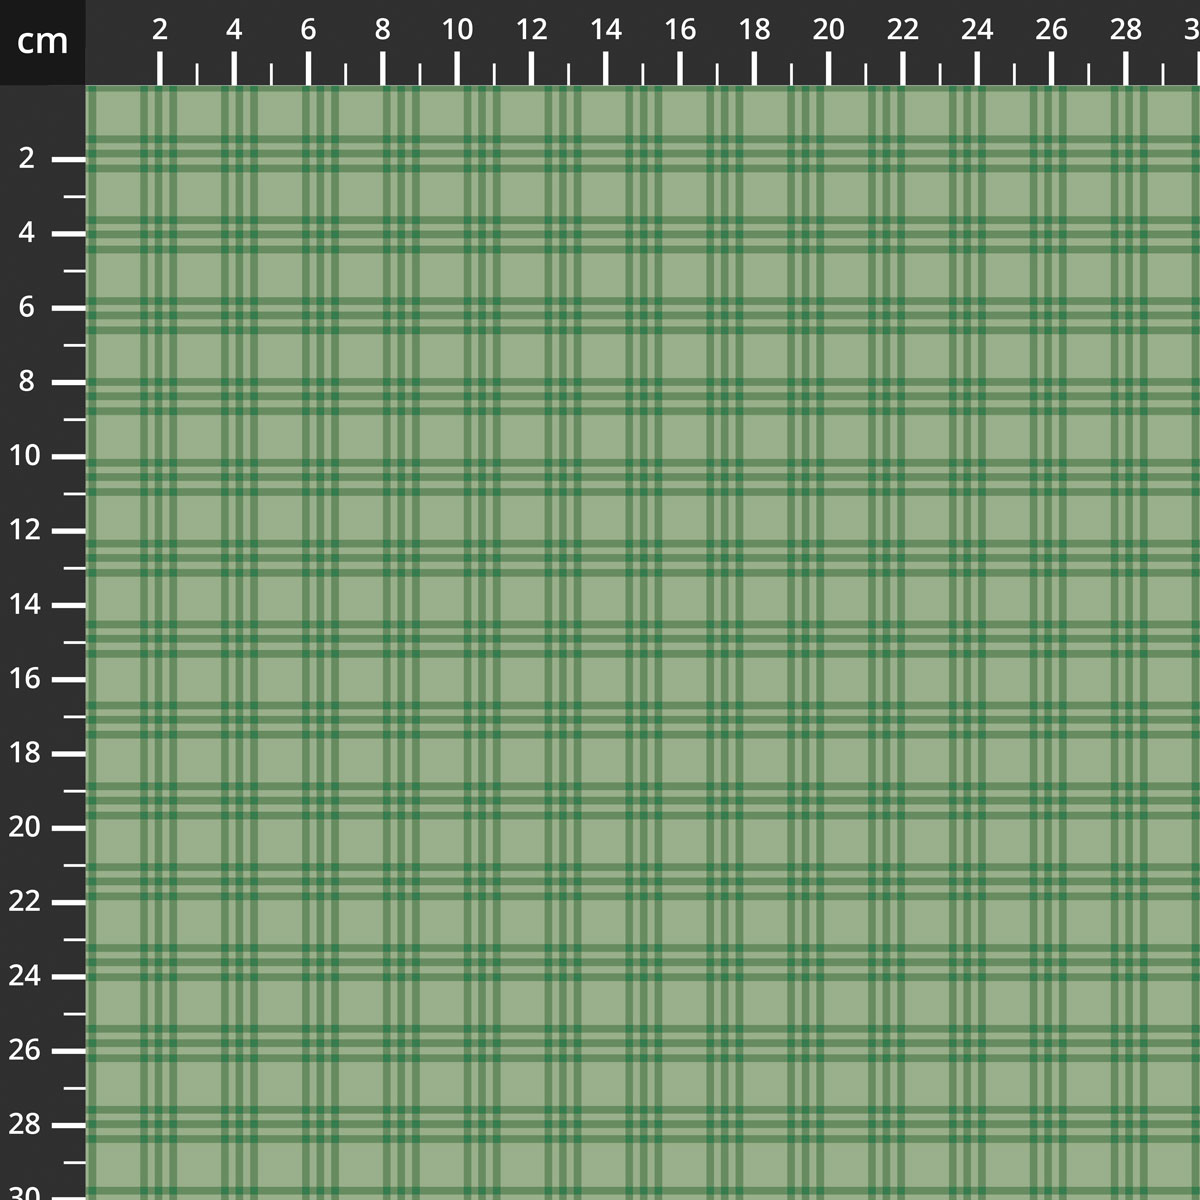This screenshot has height=1200, width=1200.
Task: Click the 26 mark on left ruler
Action: (68, 1051)
